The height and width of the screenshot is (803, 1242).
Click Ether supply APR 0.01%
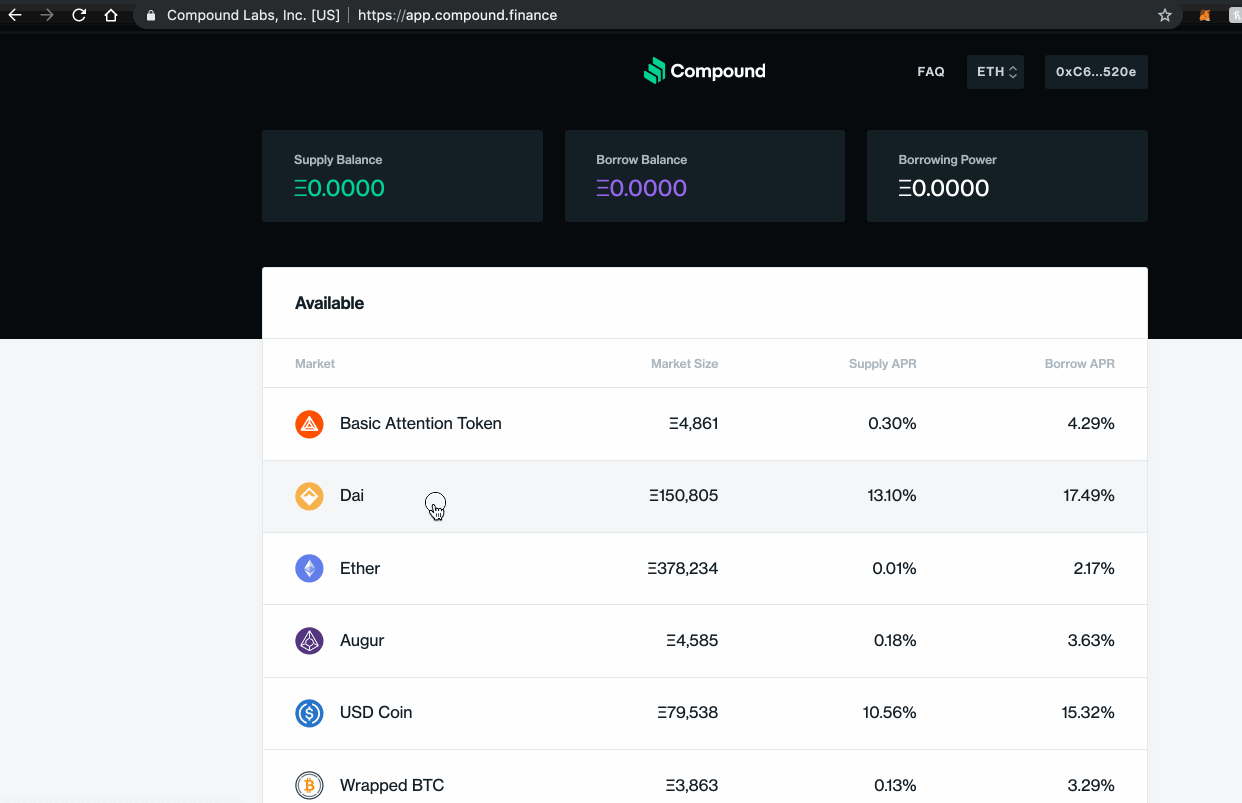pyautogui.click(x=893, y=568)
